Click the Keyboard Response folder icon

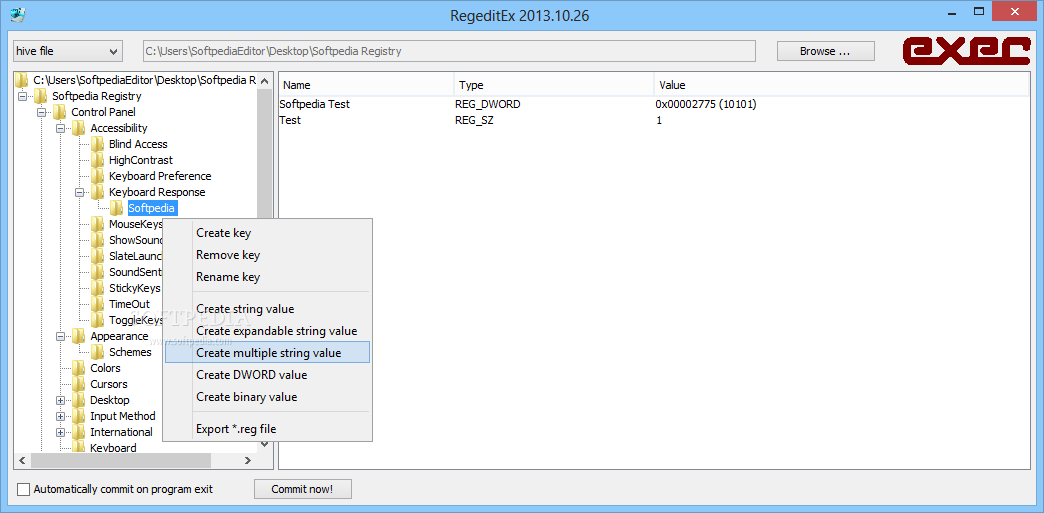[98, 192]
